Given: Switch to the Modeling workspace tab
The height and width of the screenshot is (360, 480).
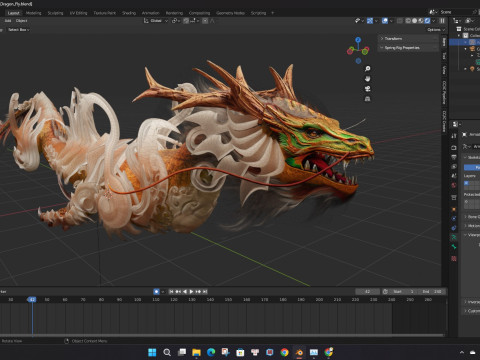Looking at the screenshot, I should coord(33,13).
